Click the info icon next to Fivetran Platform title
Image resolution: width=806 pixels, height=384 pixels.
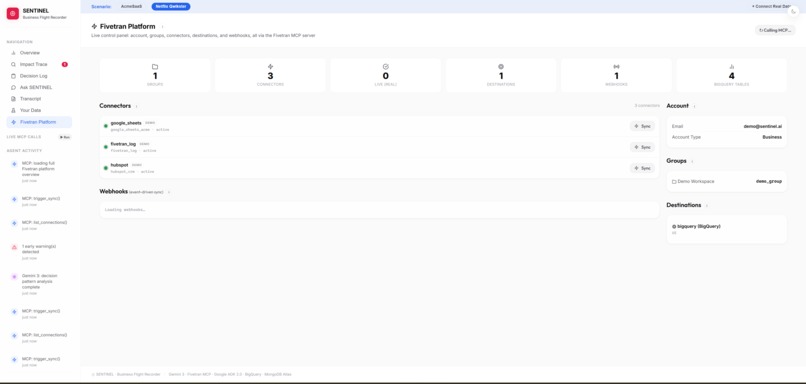162,27
